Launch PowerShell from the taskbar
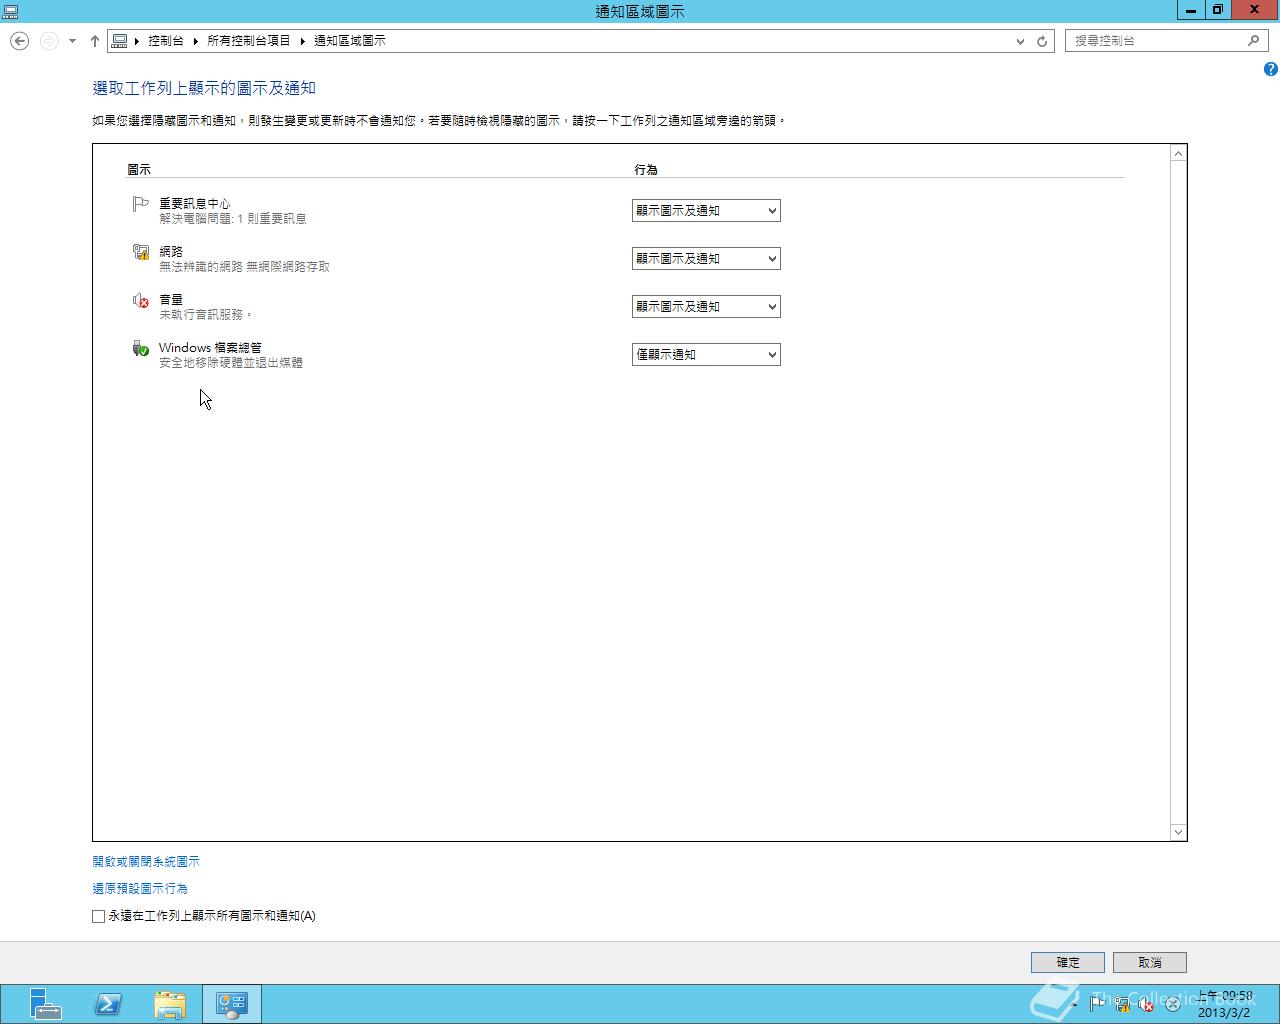 click(x=108, y=1004)
